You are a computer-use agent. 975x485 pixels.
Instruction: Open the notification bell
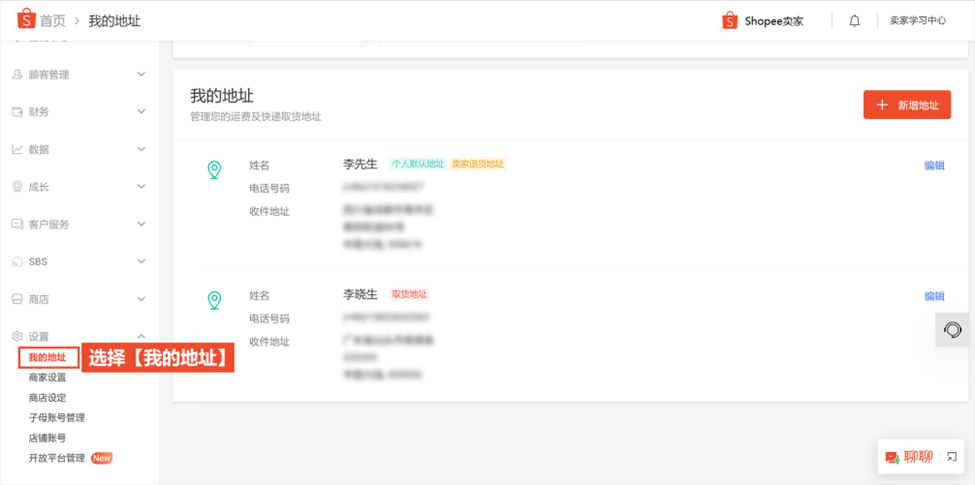click(x=854, y=21)
